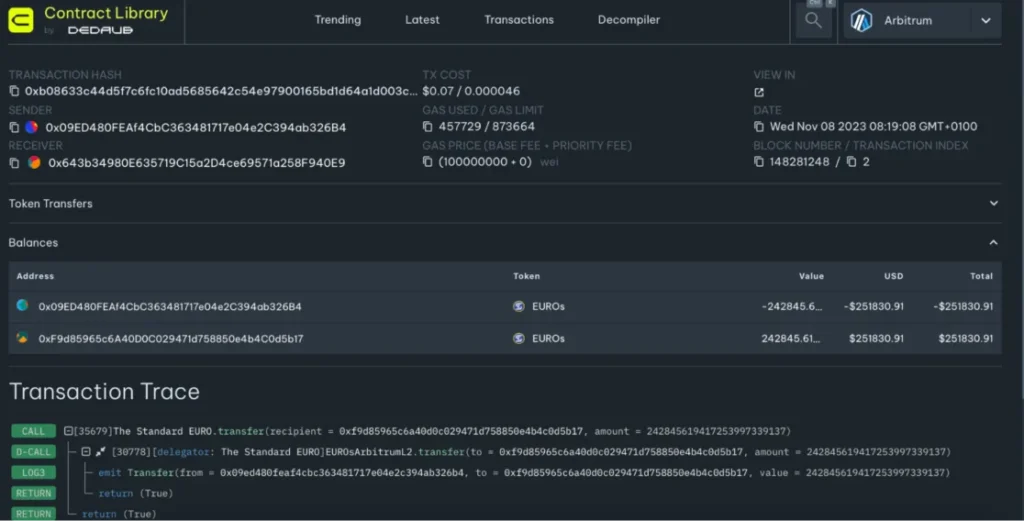The image size is (1024, 521).
Task: Copy the gas used value
Action: coord(428,127)
